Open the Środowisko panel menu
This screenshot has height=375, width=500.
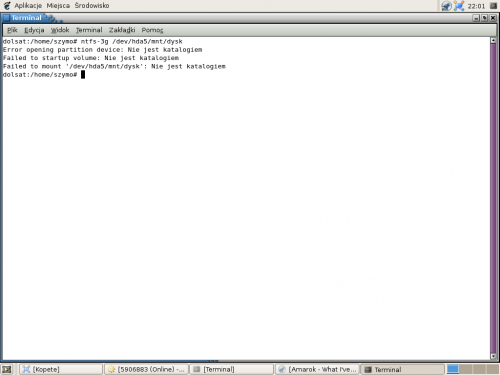[92, 6]
